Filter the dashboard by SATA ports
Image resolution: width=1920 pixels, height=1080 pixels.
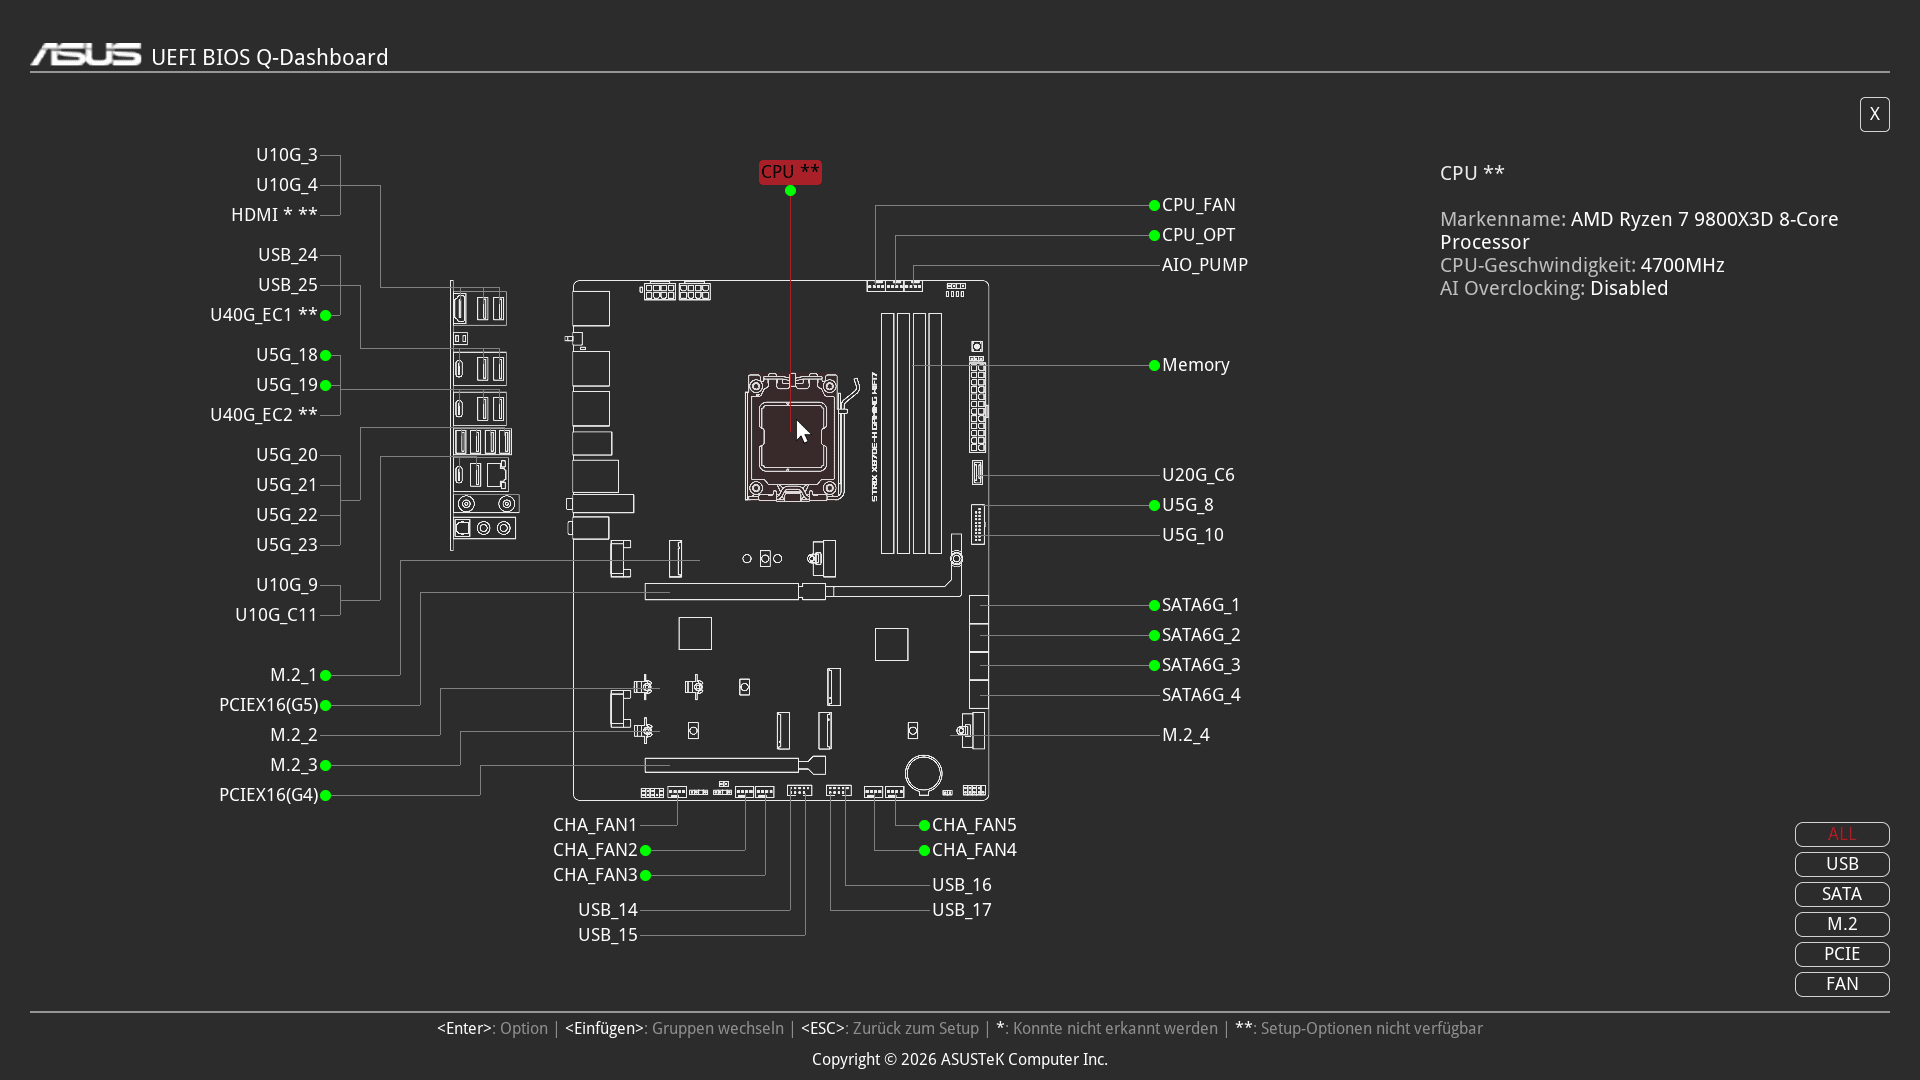coord(1842,894)
